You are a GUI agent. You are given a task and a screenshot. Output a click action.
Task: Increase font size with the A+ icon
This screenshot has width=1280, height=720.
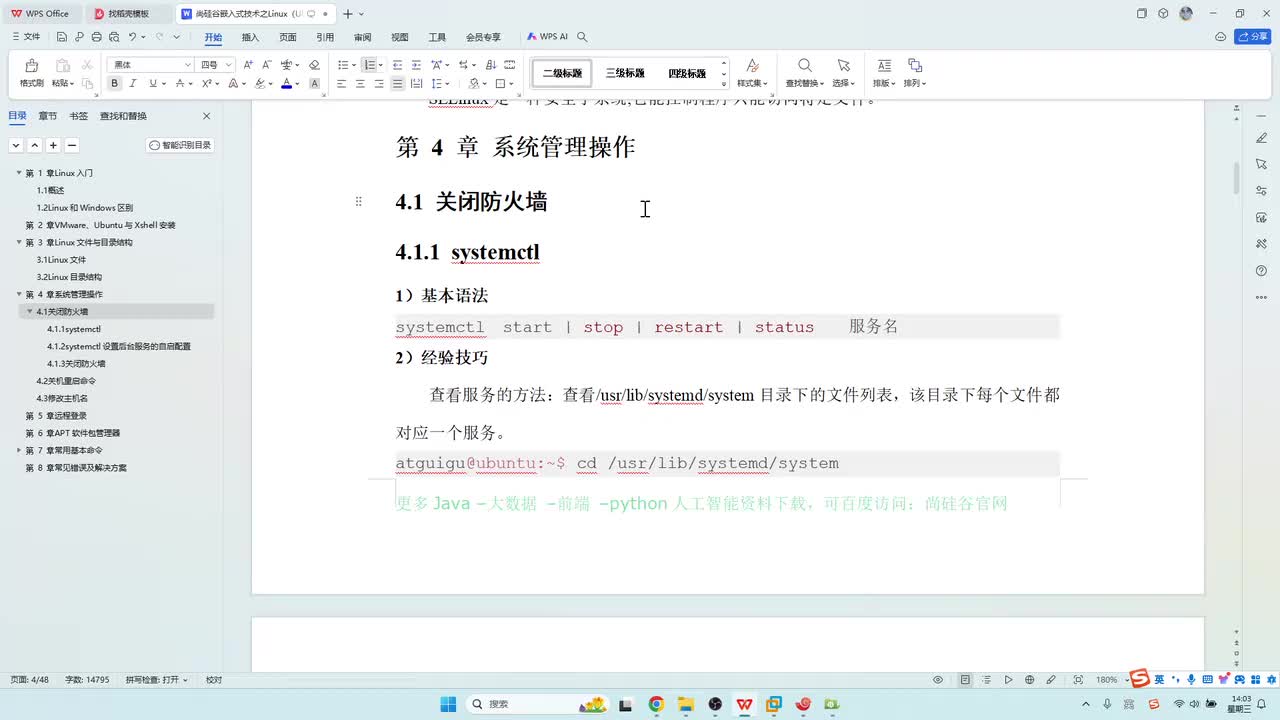coord(248,65)
